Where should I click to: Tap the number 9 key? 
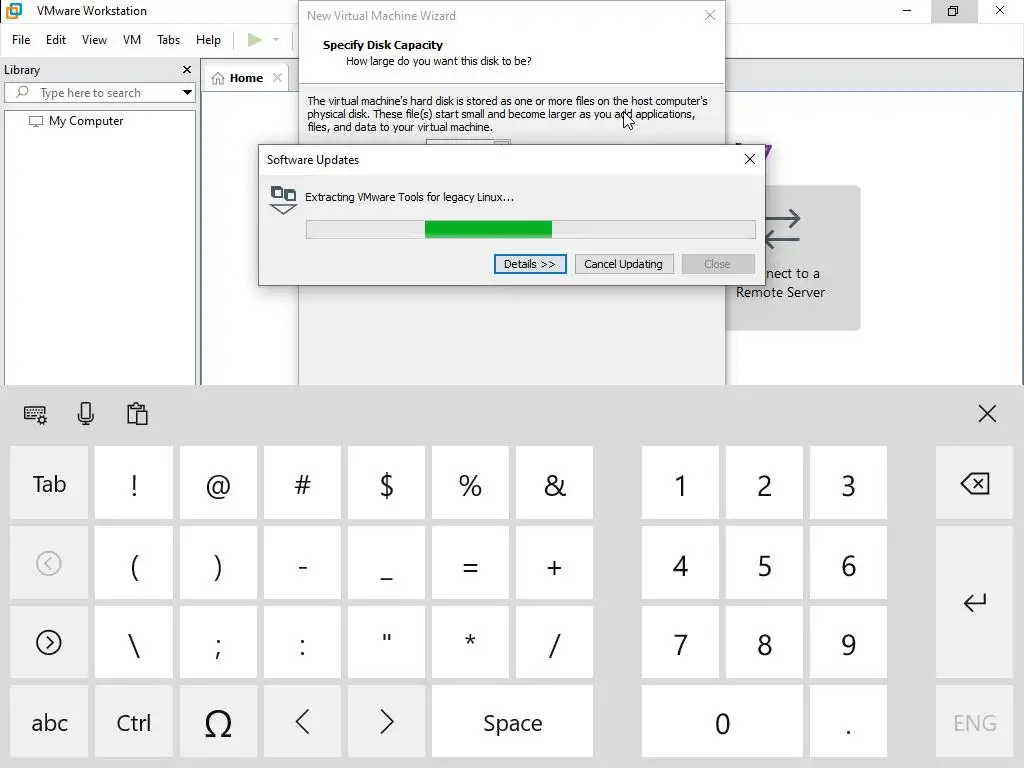[x=848, y=643]
